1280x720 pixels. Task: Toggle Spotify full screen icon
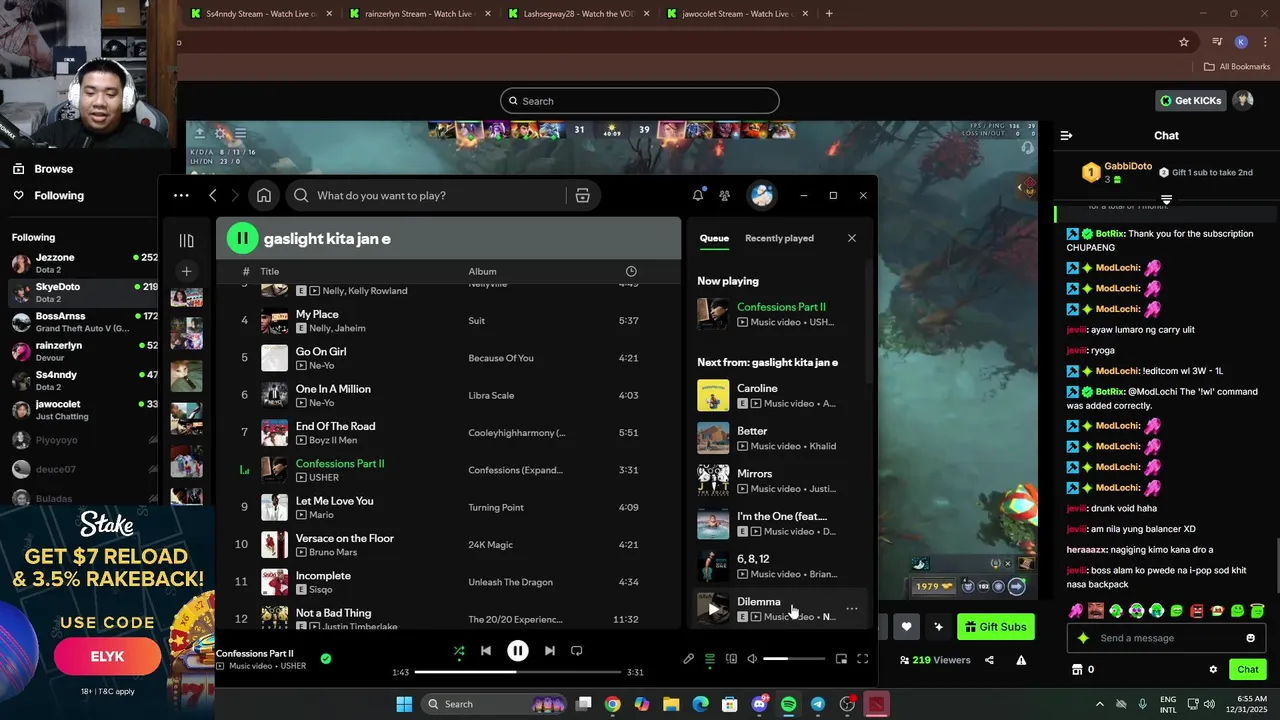(863, 659)
